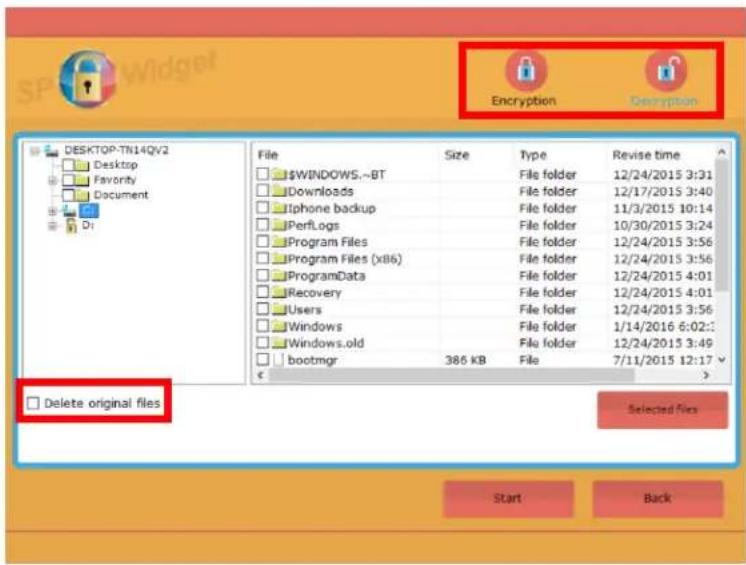Click the padlock globe logo
The height and width of the screenshot is (565, 746).
(x=88, y=79)
